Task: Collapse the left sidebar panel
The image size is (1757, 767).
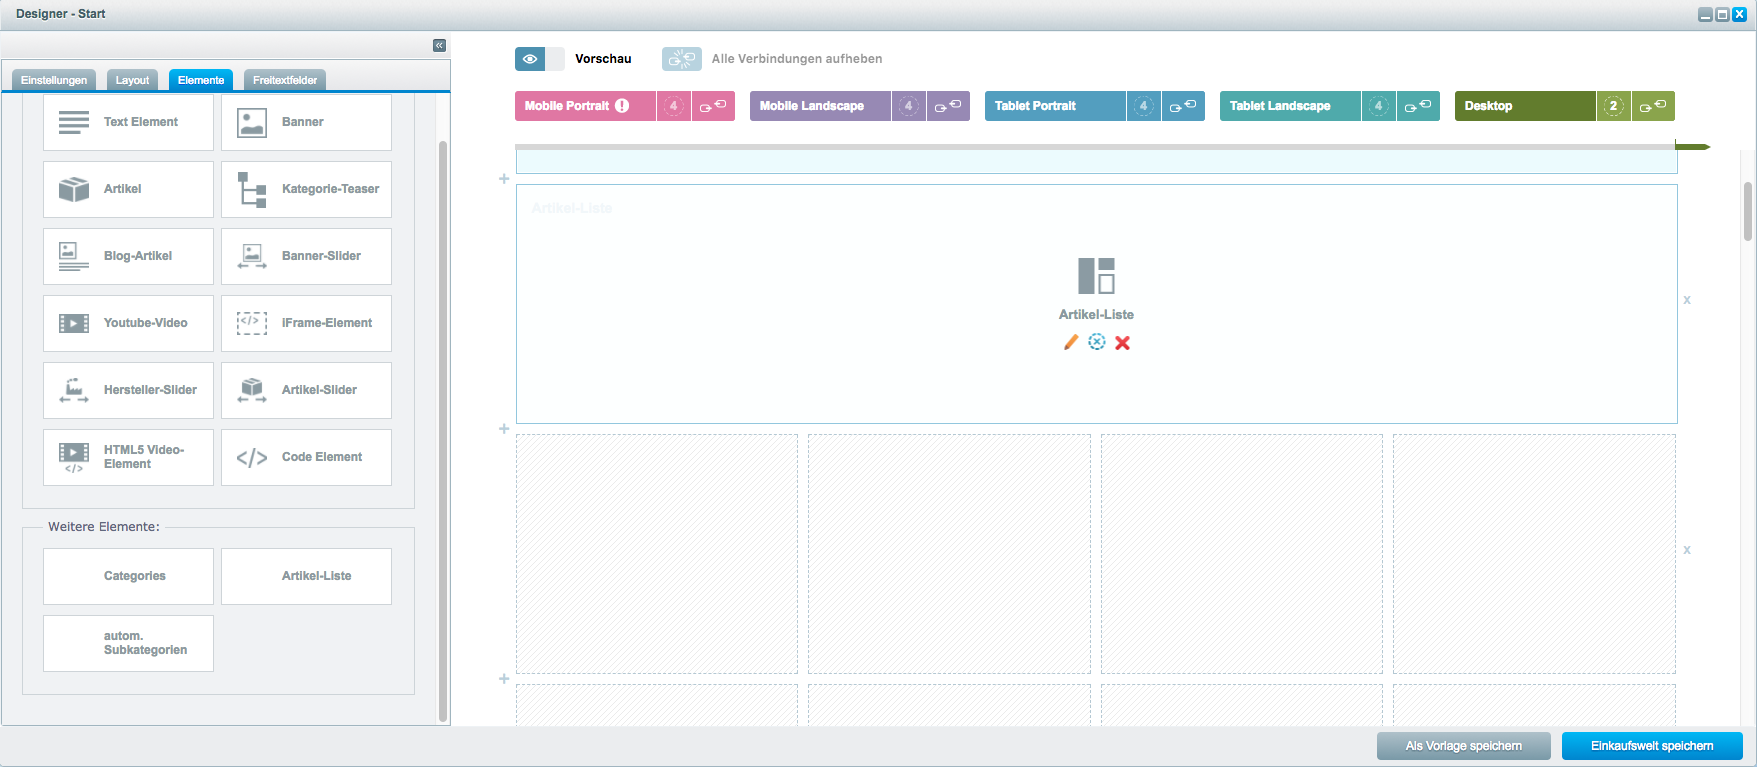Action: coord(439,45)
